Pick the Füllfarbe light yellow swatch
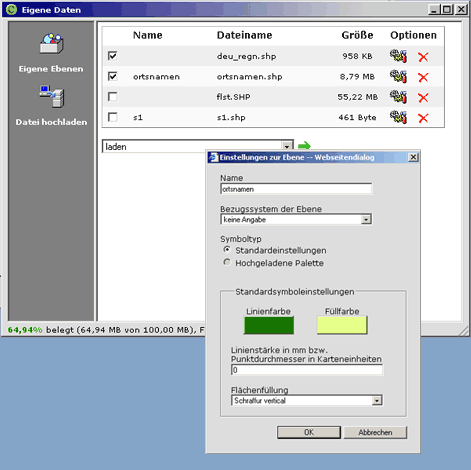 tap(342, 325)
